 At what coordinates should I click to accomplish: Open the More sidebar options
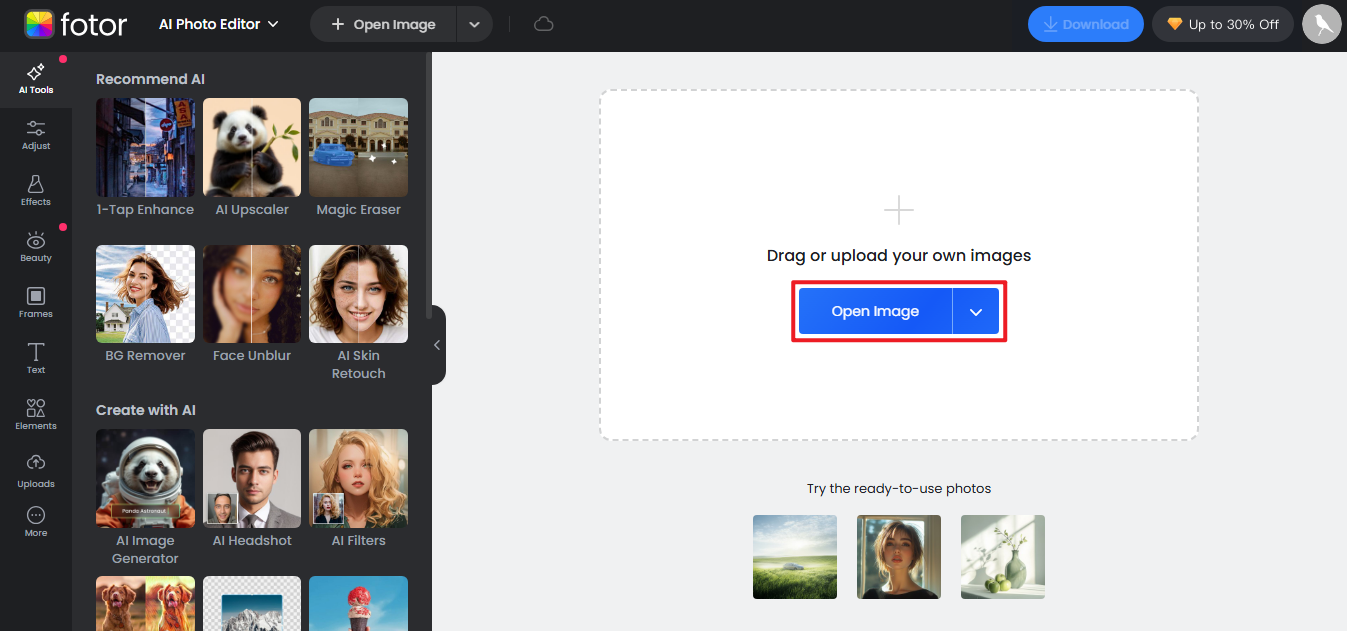pos(36,522)
